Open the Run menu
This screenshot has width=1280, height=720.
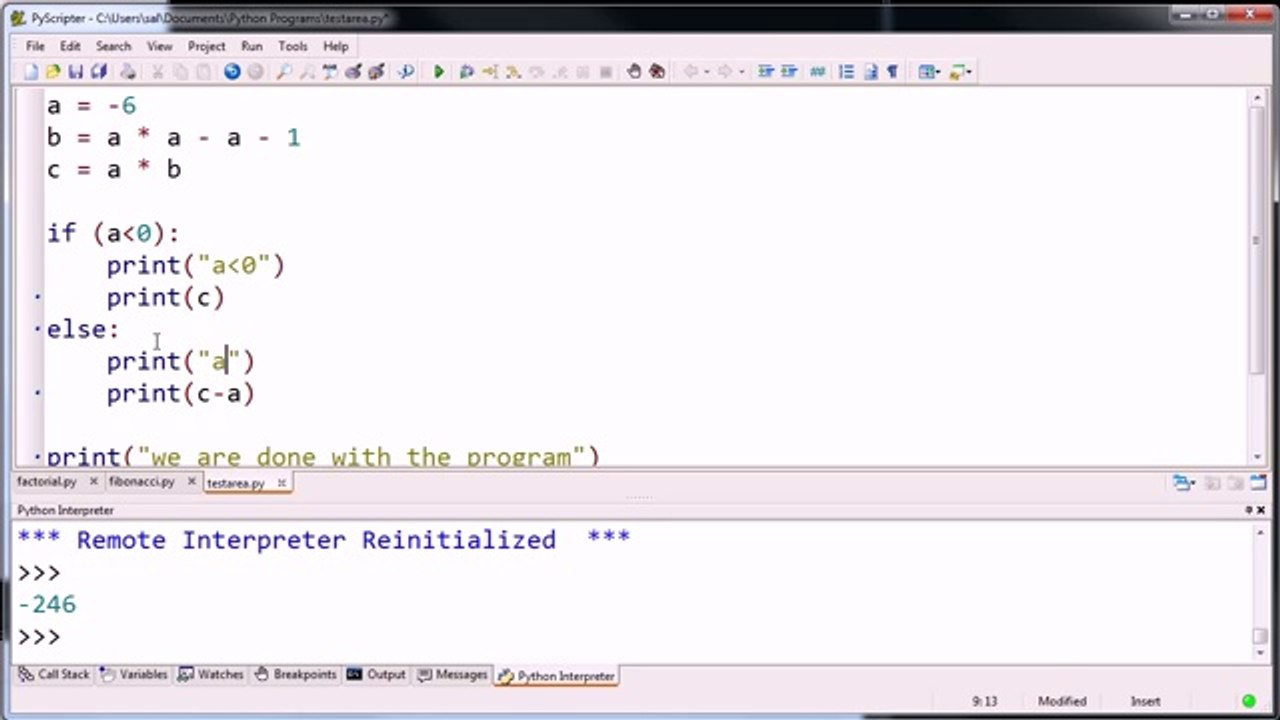point(252,46)
